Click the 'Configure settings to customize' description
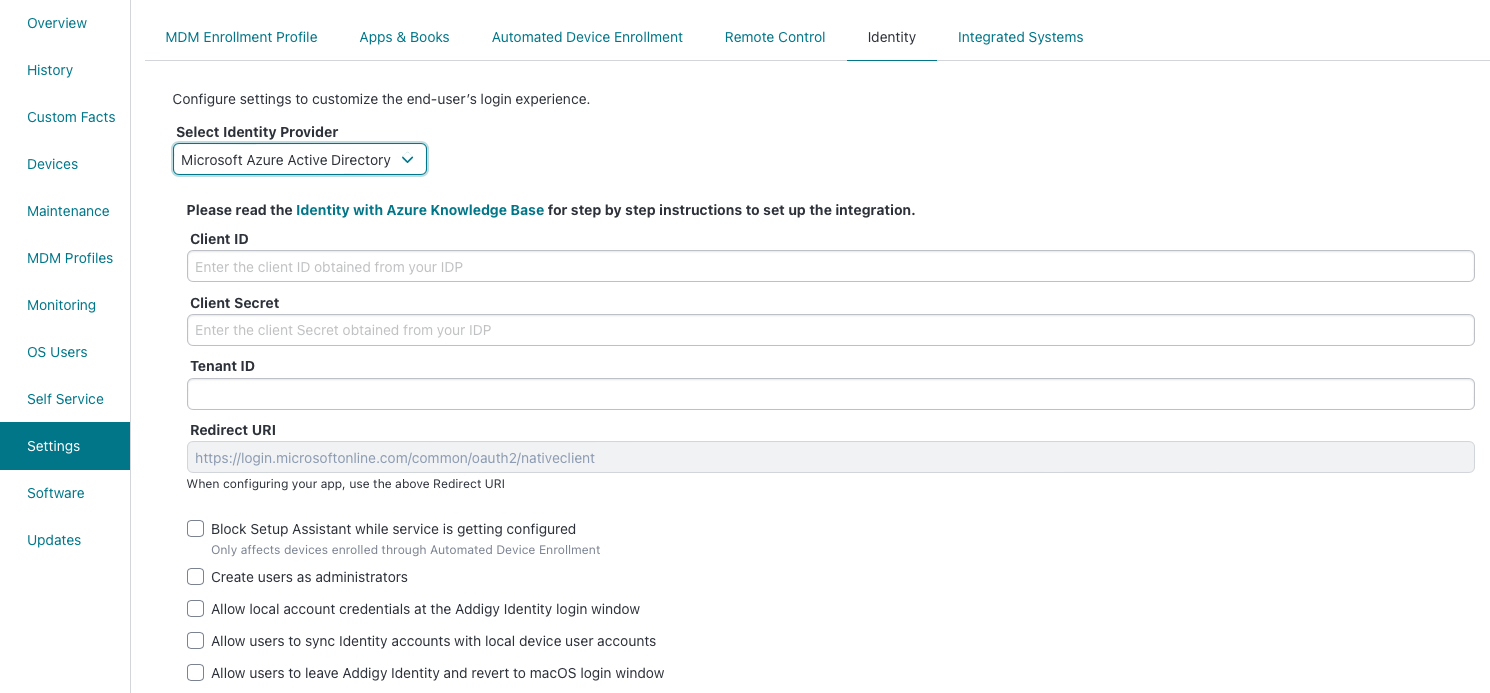 coord(381,99)
